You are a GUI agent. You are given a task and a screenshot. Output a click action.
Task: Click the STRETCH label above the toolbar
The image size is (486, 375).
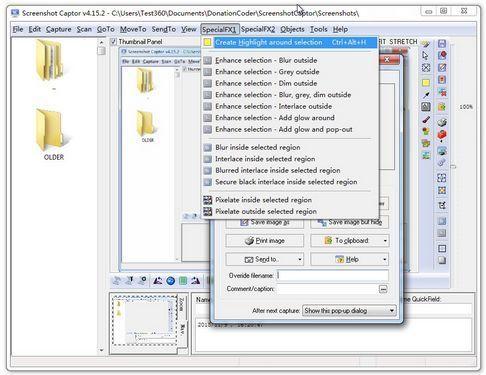click(403, 42)
